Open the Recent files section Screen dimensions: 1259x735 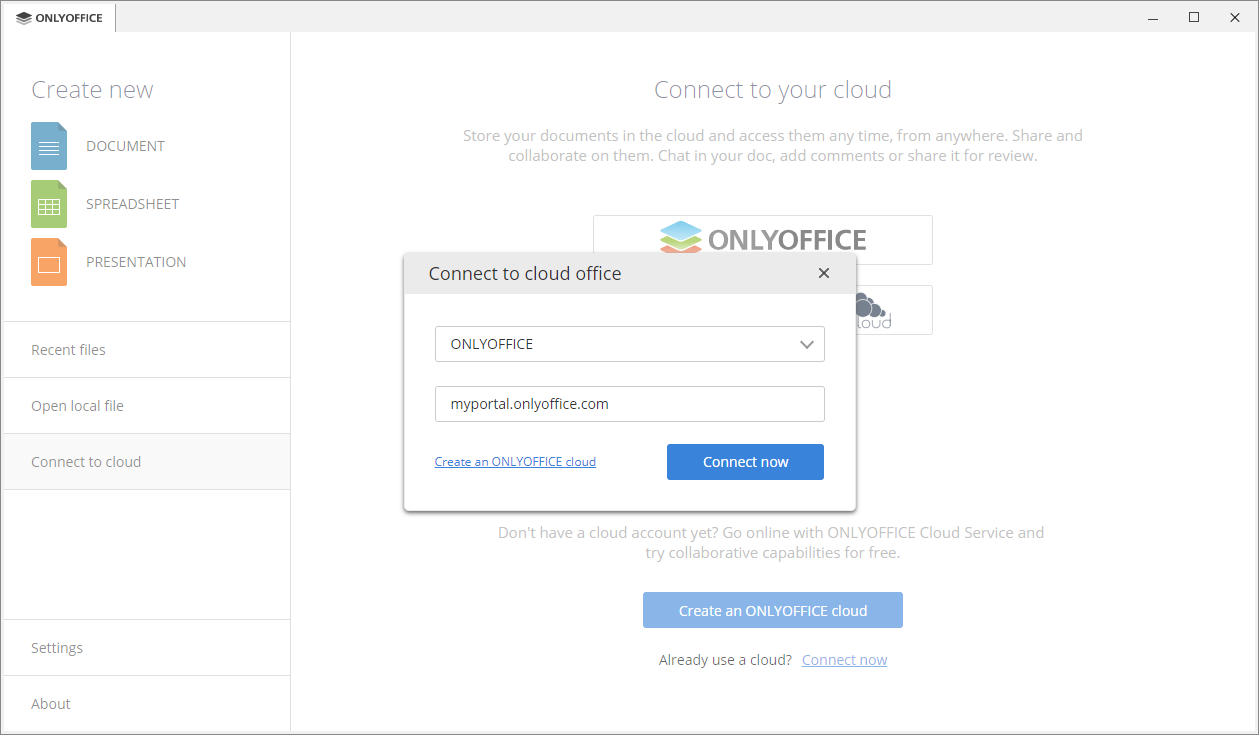click(147, 350)
